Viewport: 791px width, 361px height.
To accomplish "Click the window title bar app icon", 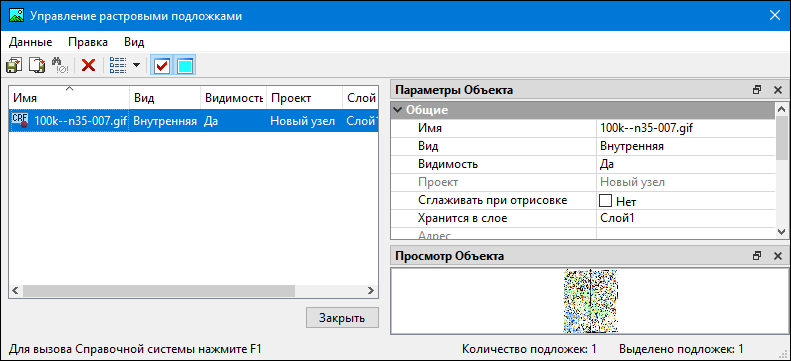I will click(x=16, y=16).
